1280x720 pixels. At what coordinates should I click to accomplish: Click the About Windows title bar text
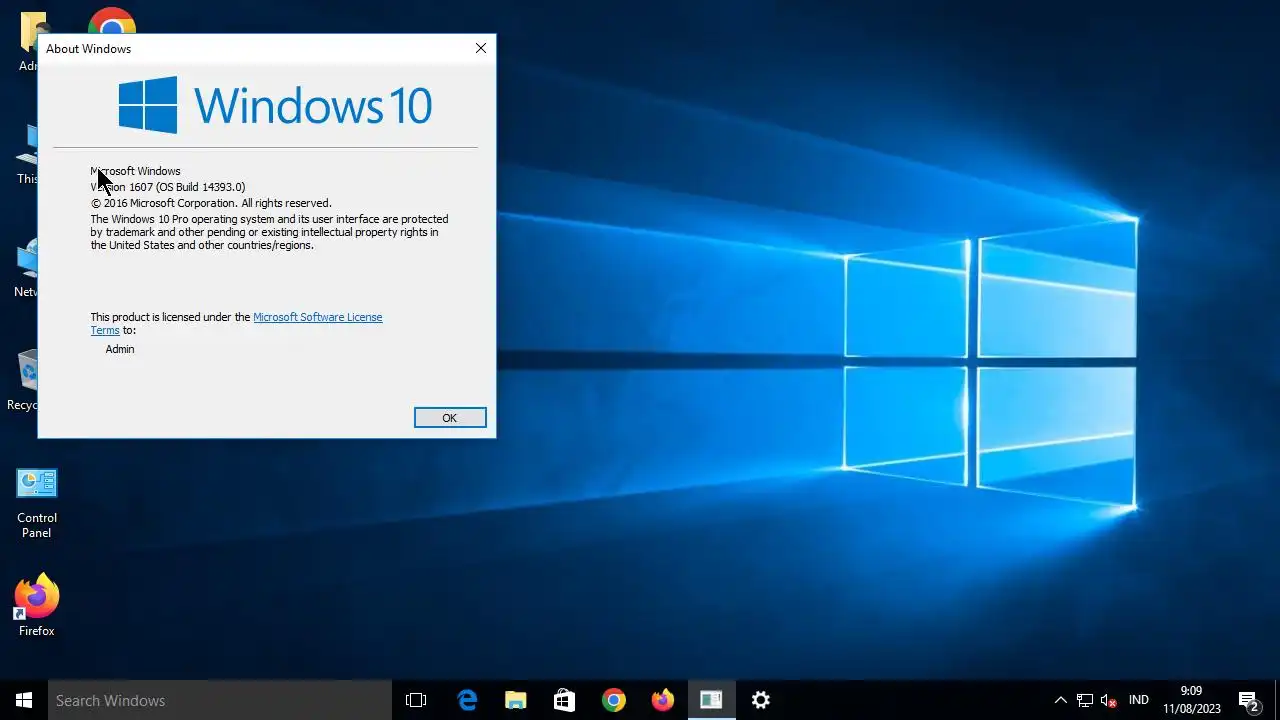[88, 48]
